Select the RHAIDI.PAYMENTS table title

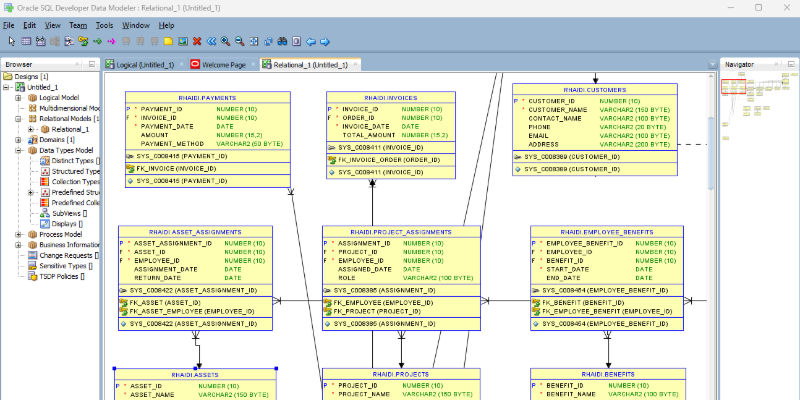click(x=208, y=97)
